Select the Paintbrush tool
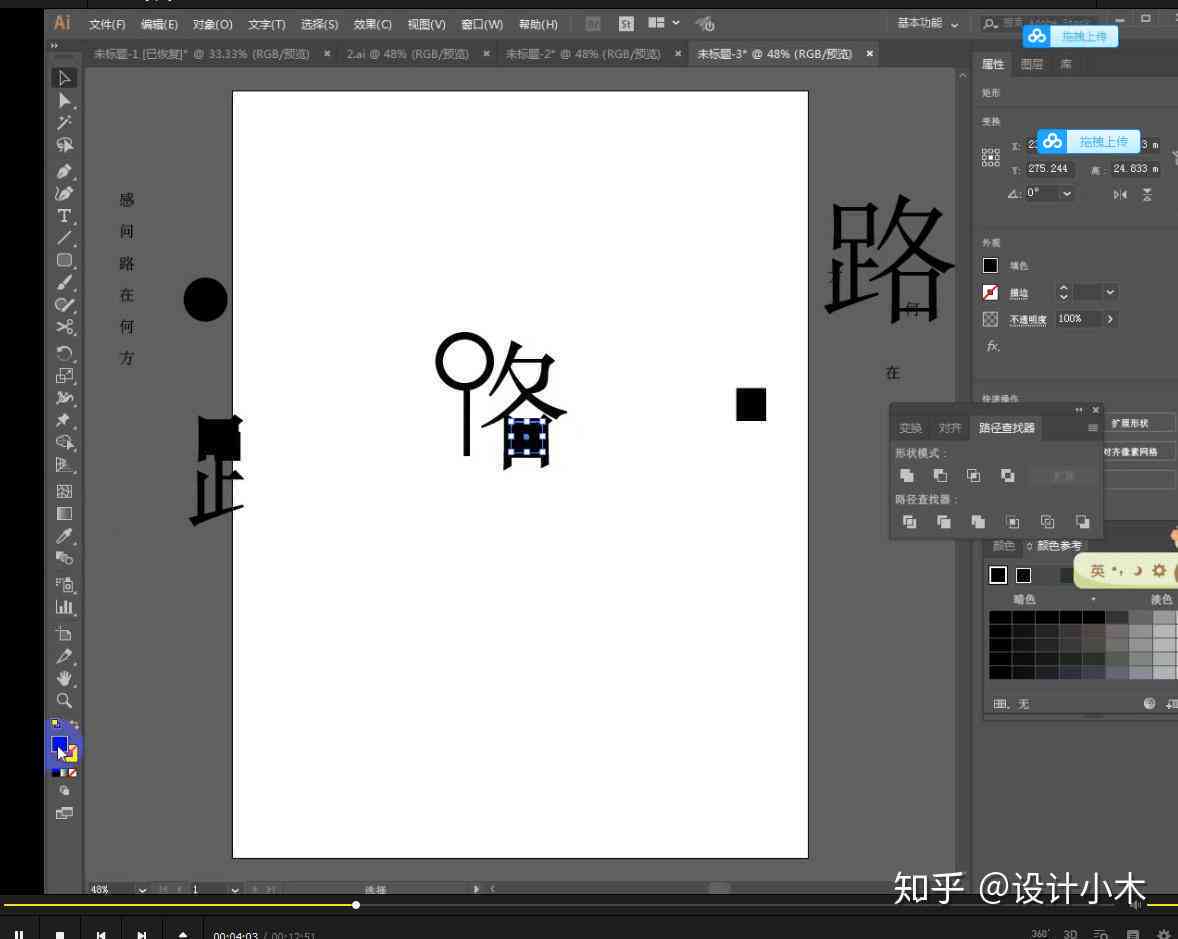Screen dimensions: 1178x939 (x=64, y=282)
